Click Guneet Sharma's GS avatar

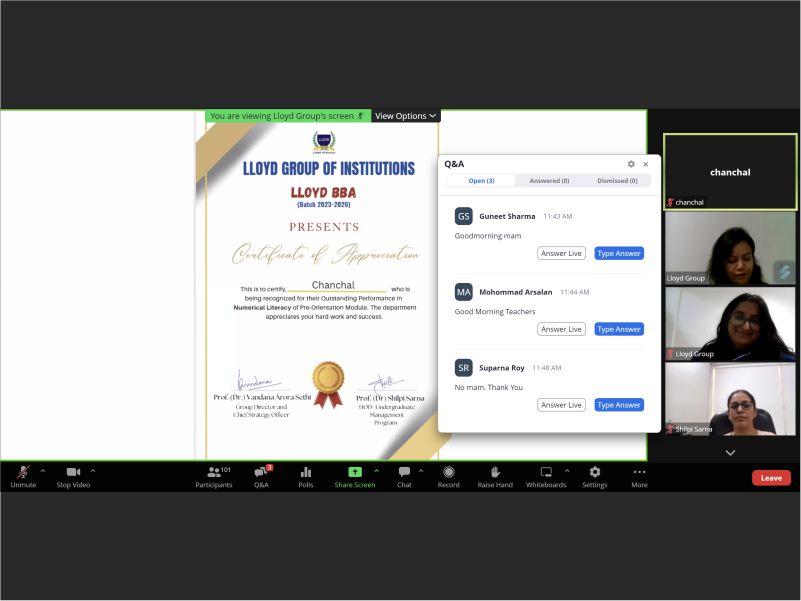coord(463,216)
